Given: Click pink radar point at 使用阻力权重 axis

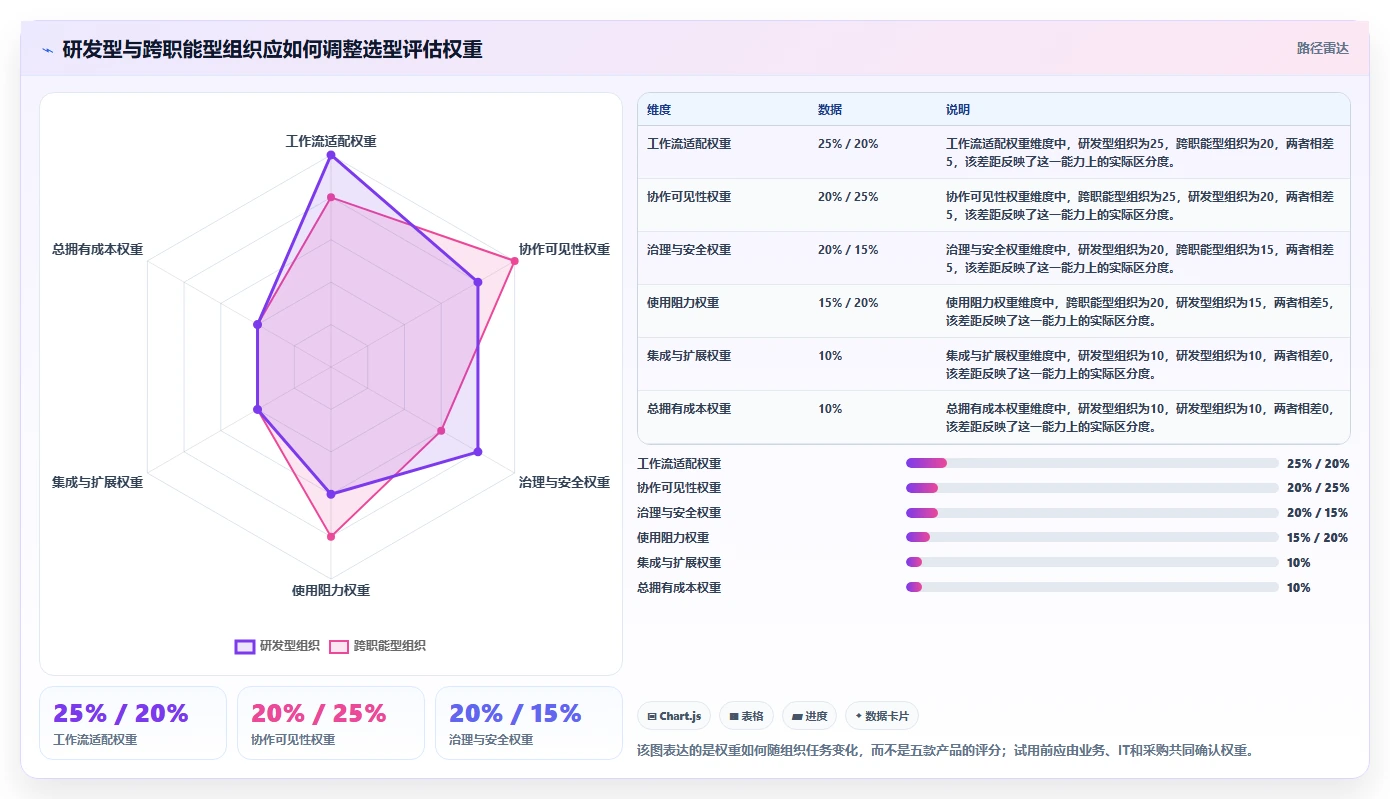Looking at the screenshot, I should 331,537.
